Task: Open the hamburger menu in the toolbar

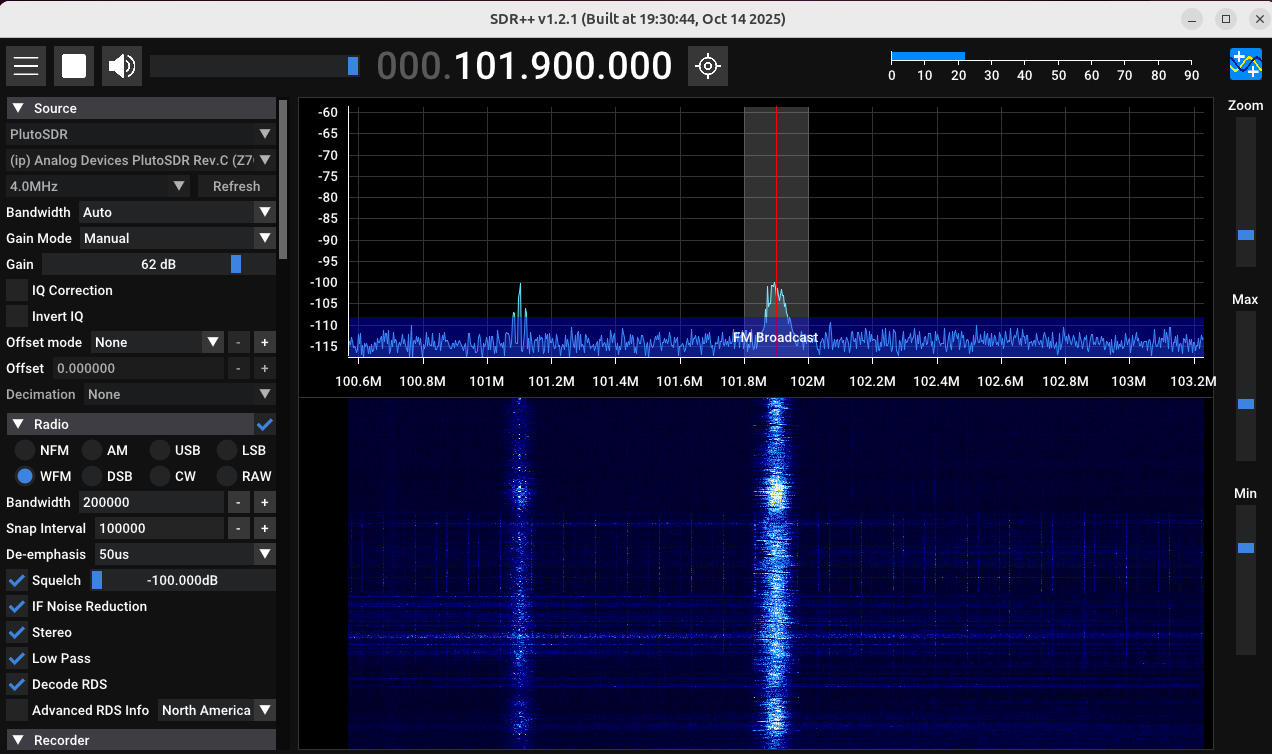Action: coord(25,65)
